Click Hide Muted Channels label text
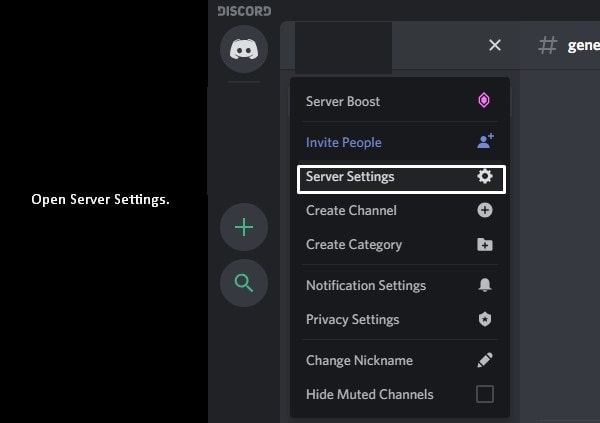 coord(370,394)
